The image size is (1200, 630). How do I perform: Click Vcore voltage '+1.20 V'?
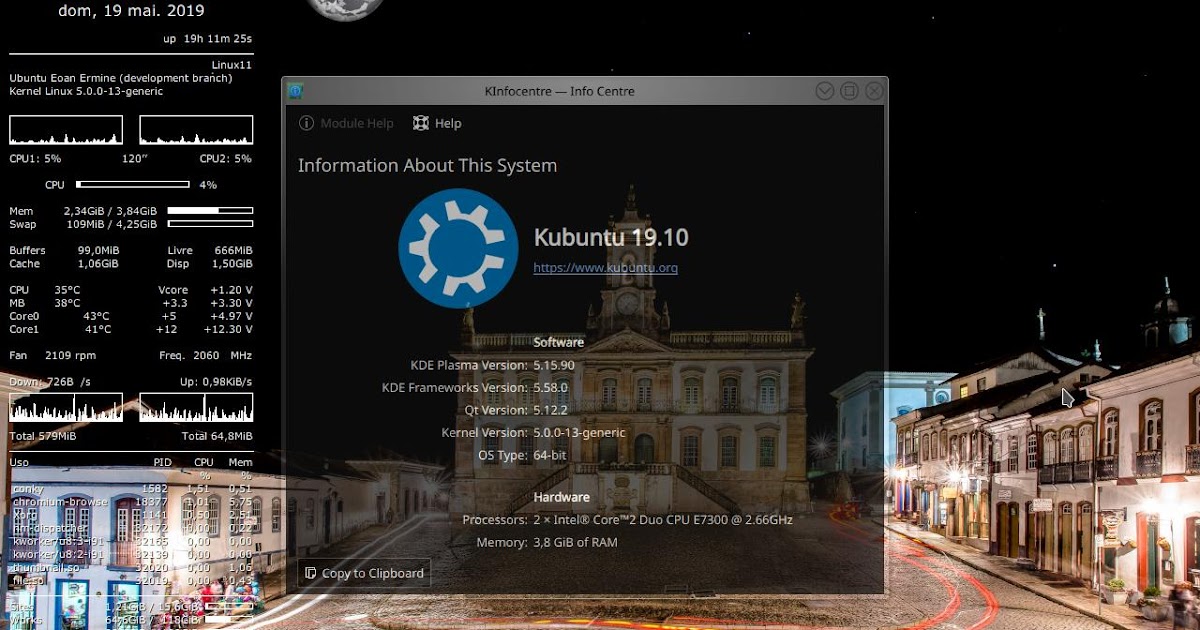(231, 290)
